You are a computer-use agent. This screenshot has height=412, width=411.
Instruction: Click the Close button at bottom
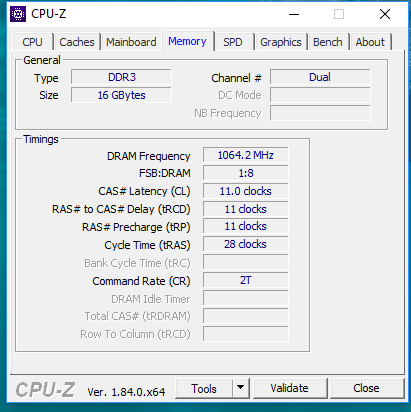coord(366,388)
